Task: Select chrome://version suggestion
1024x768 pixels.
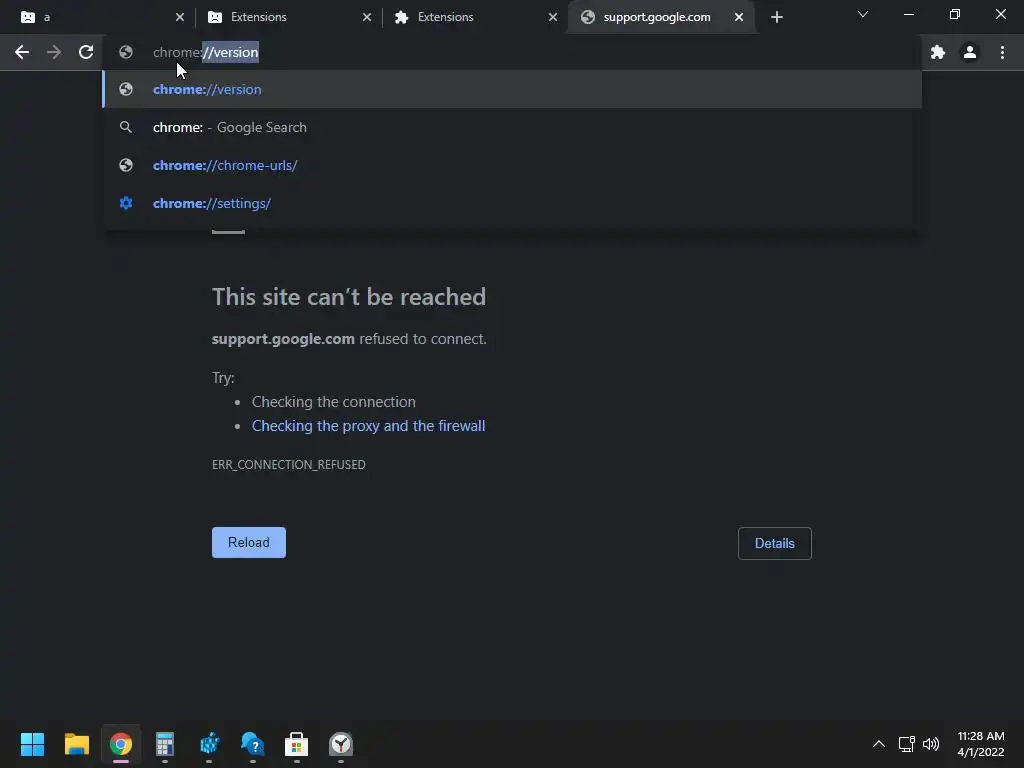Action: point(512,89)
